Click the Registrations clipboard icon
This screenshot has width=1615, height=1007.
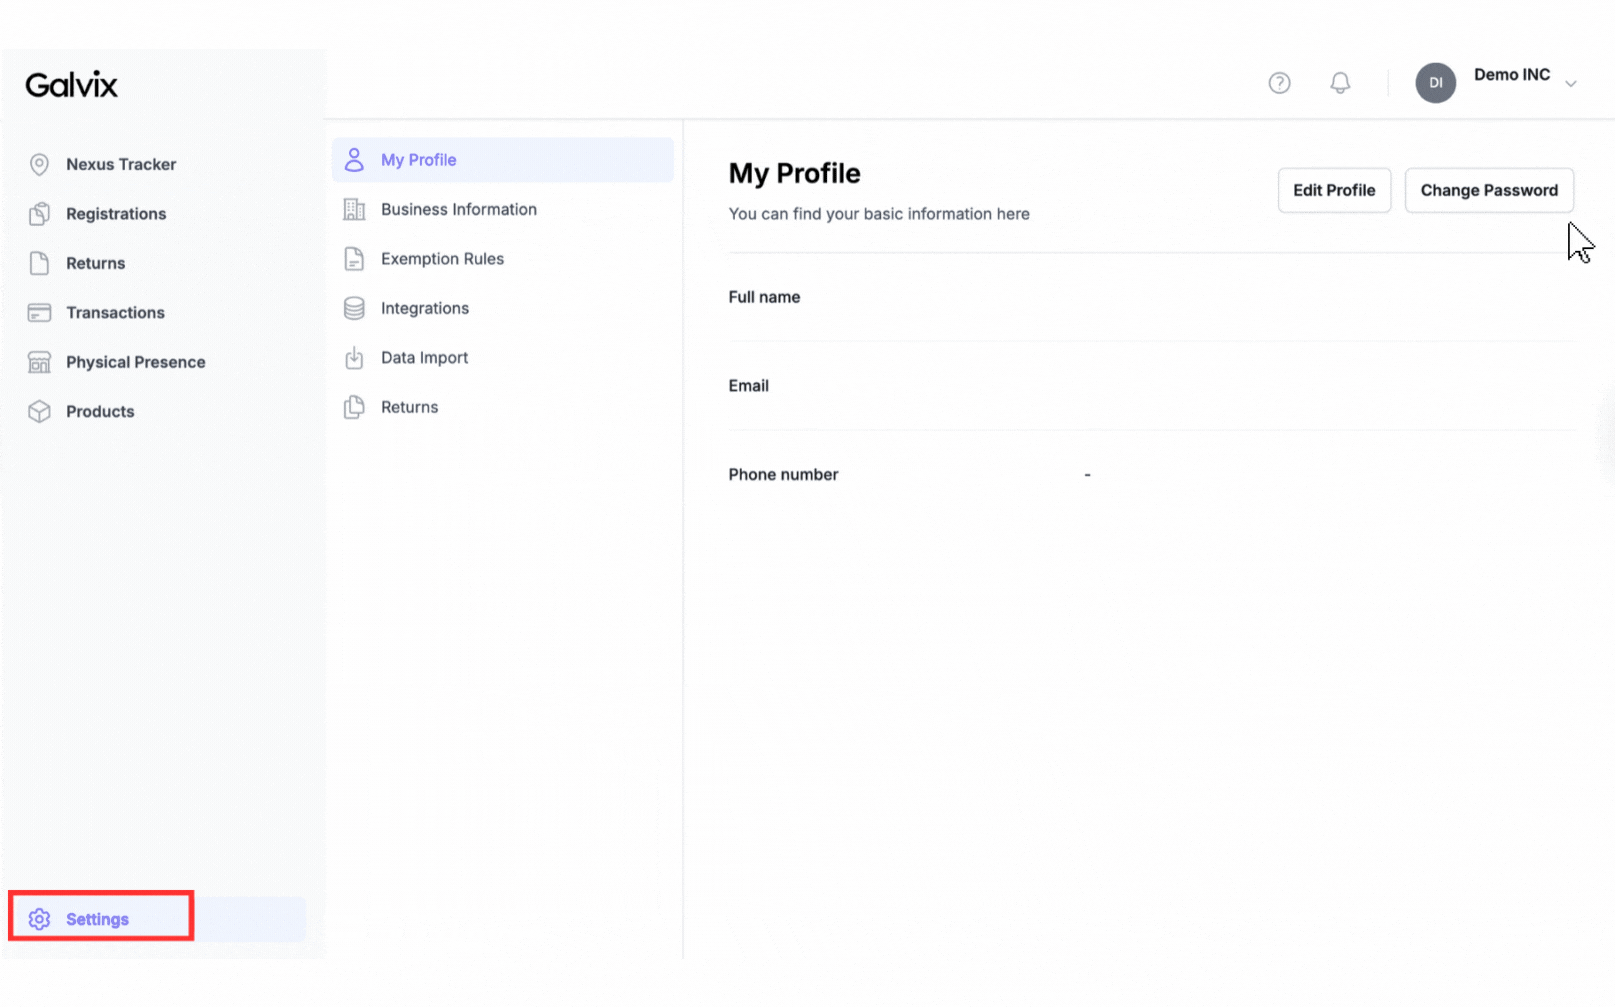(39, 214)
